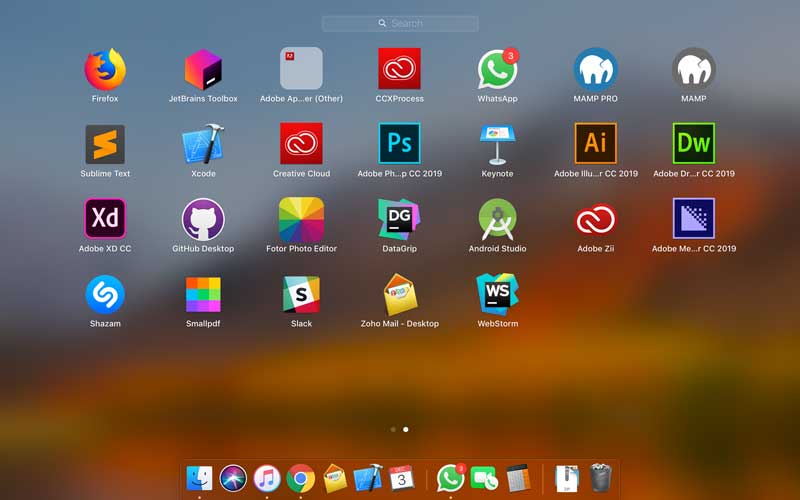
Task: Open Adobe Illustrator CC 2019
Action: (x=595, y=143)
